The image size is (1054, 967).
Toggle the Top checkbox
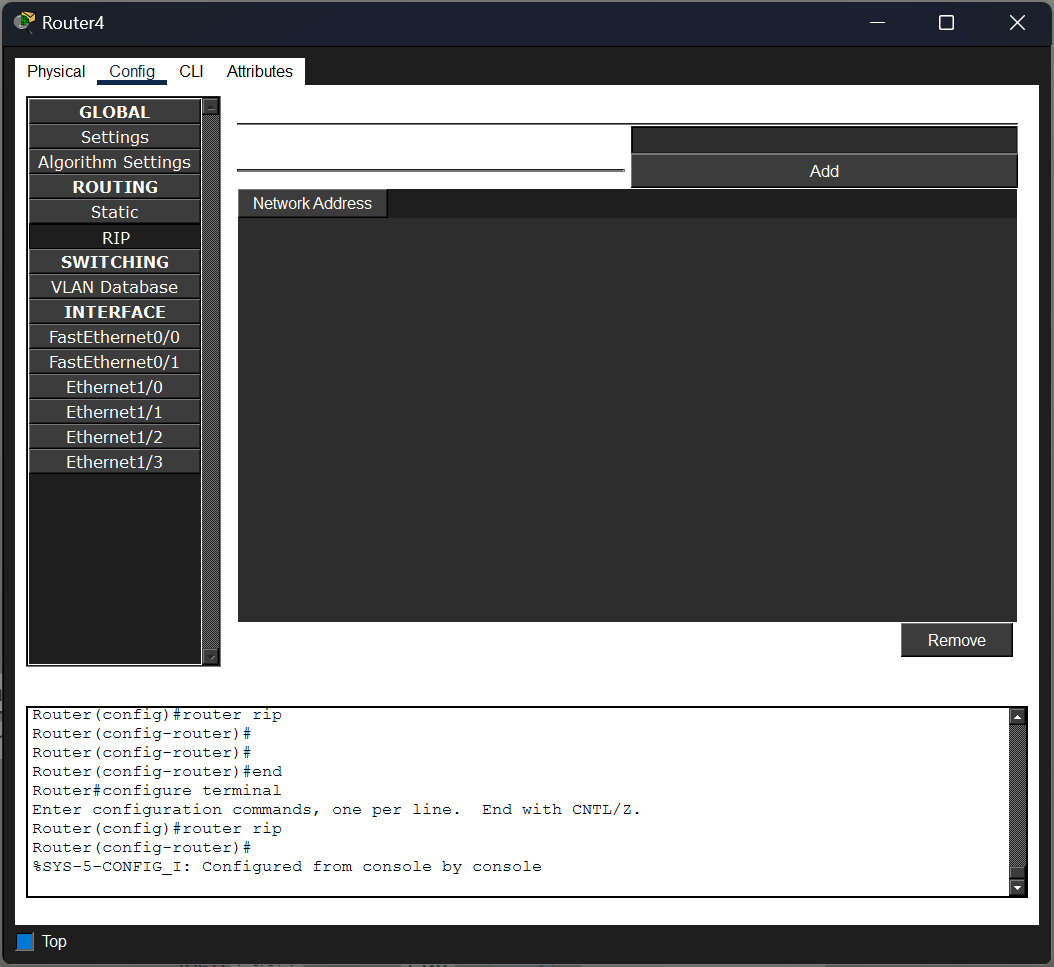[25, 941]
